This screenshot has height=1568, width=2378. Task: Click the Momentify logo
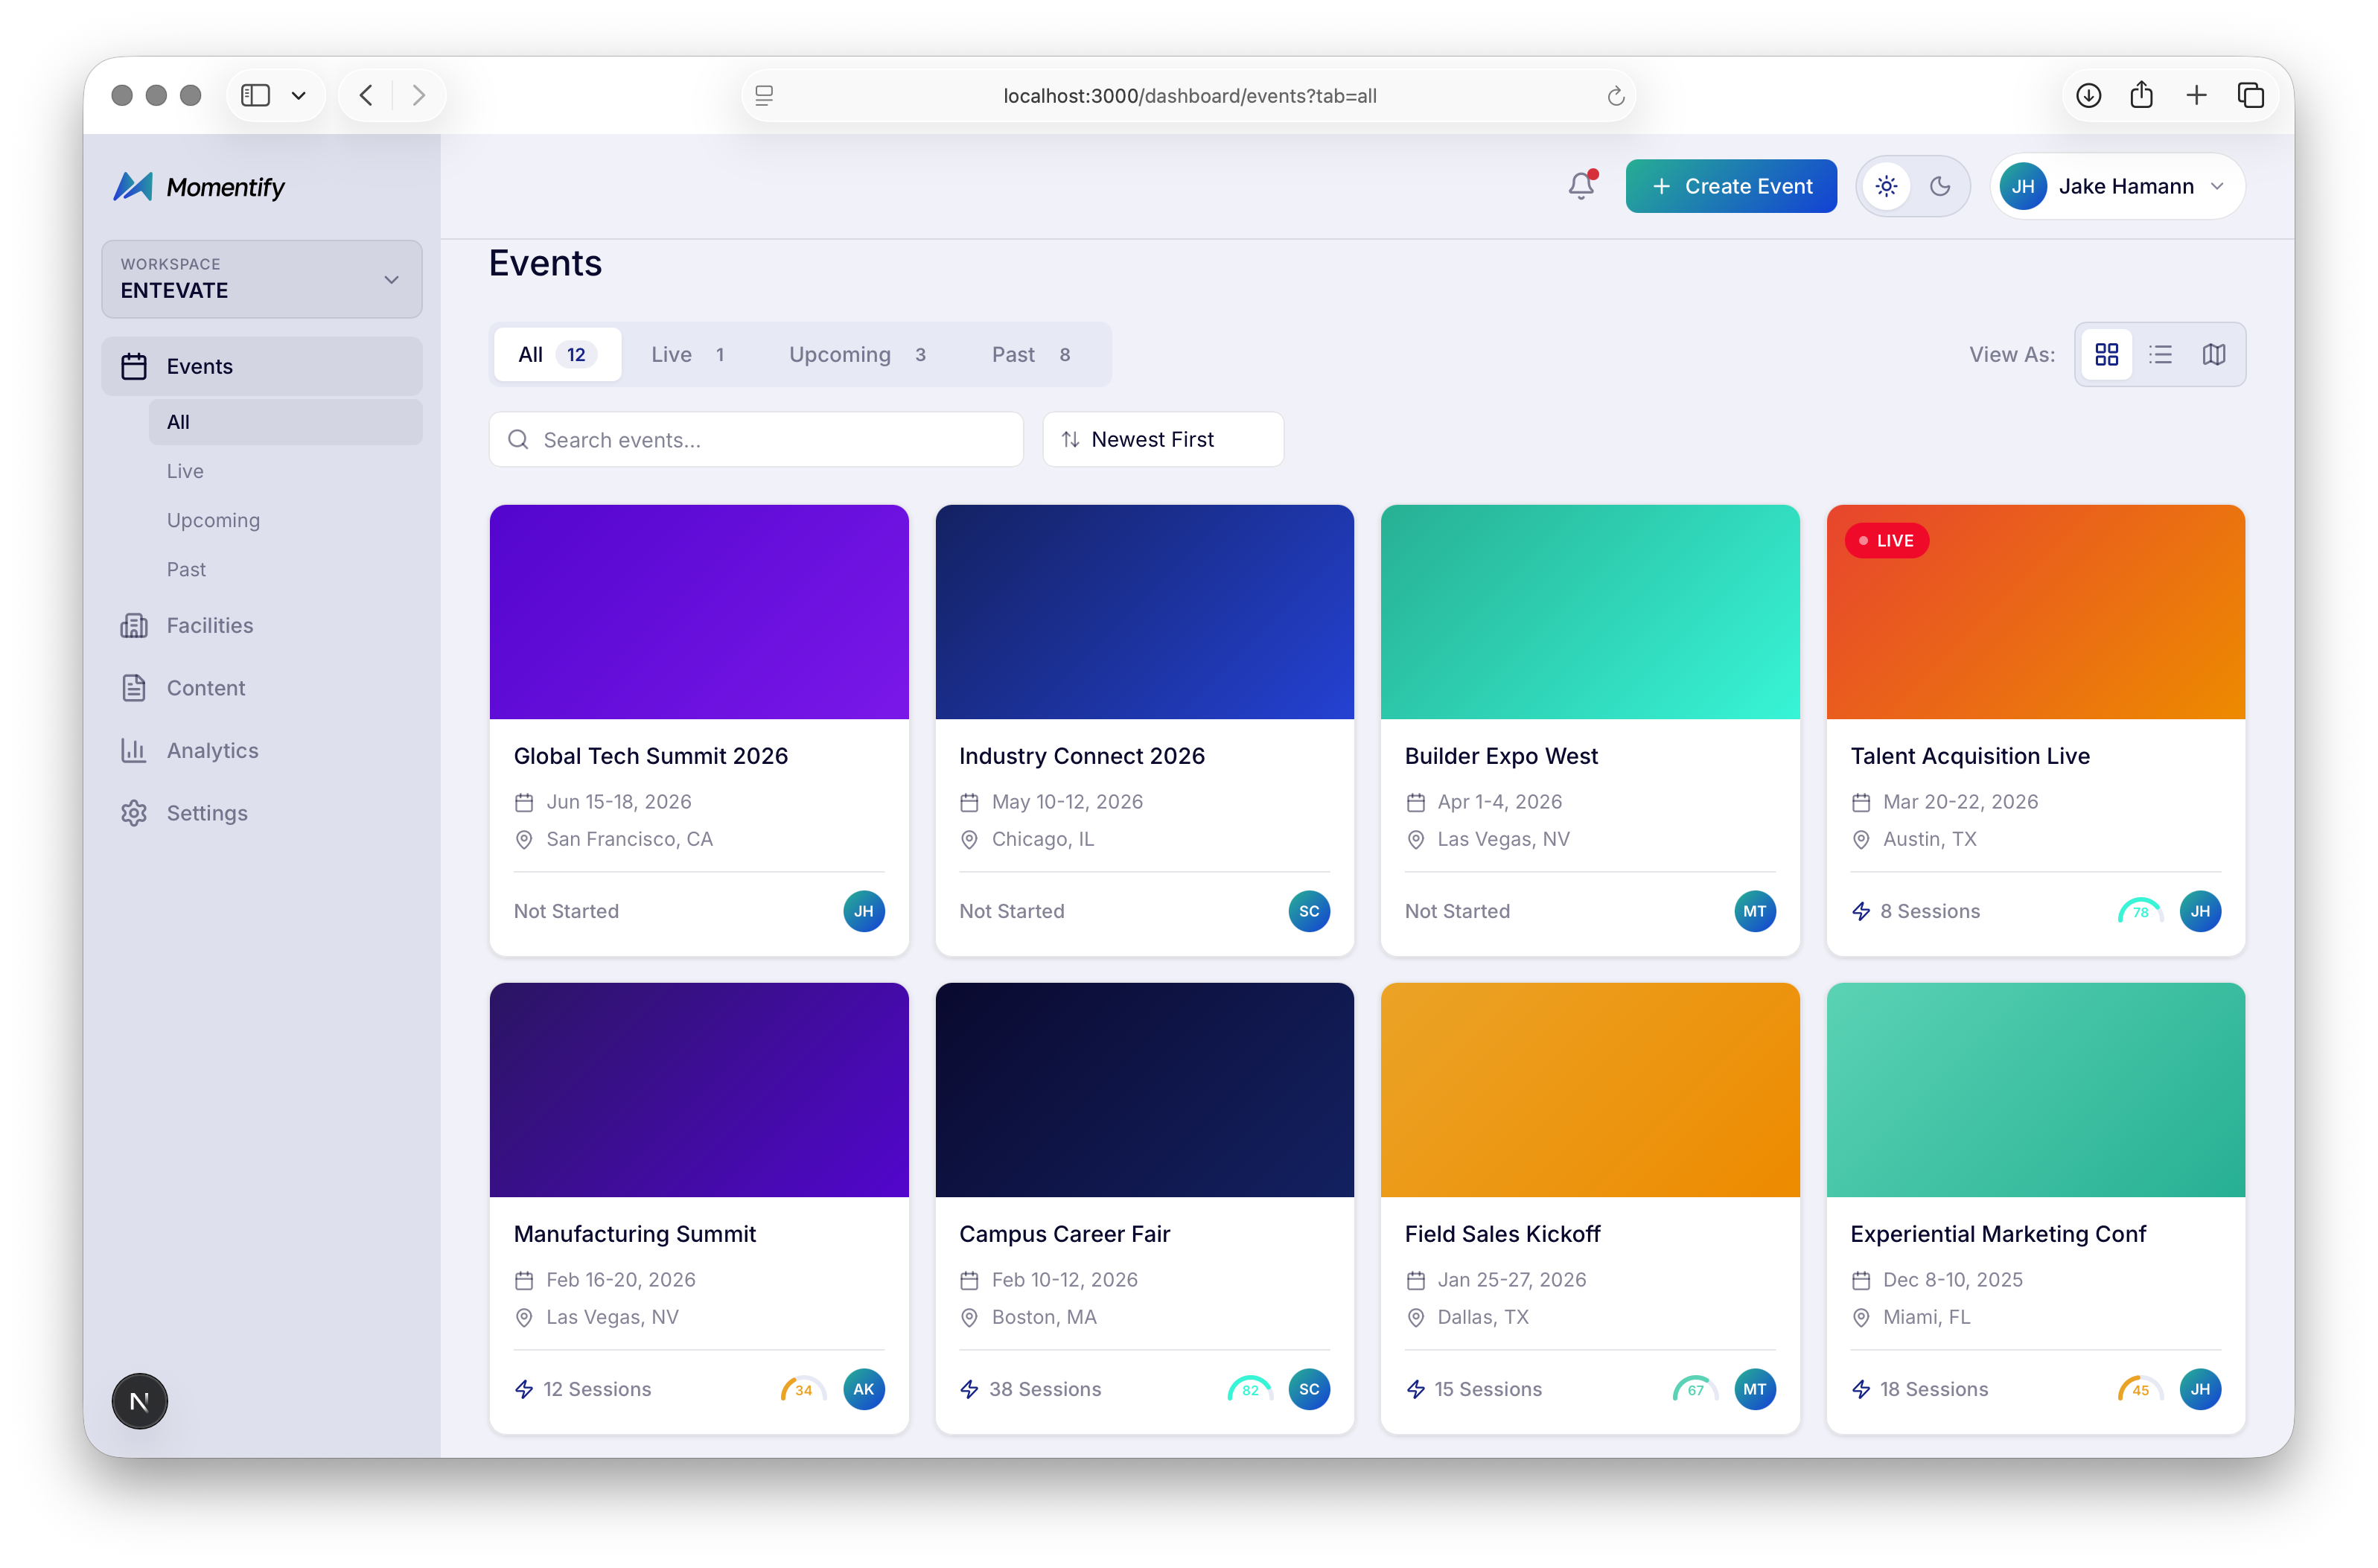pyautogui.click(x=199, y=186)
